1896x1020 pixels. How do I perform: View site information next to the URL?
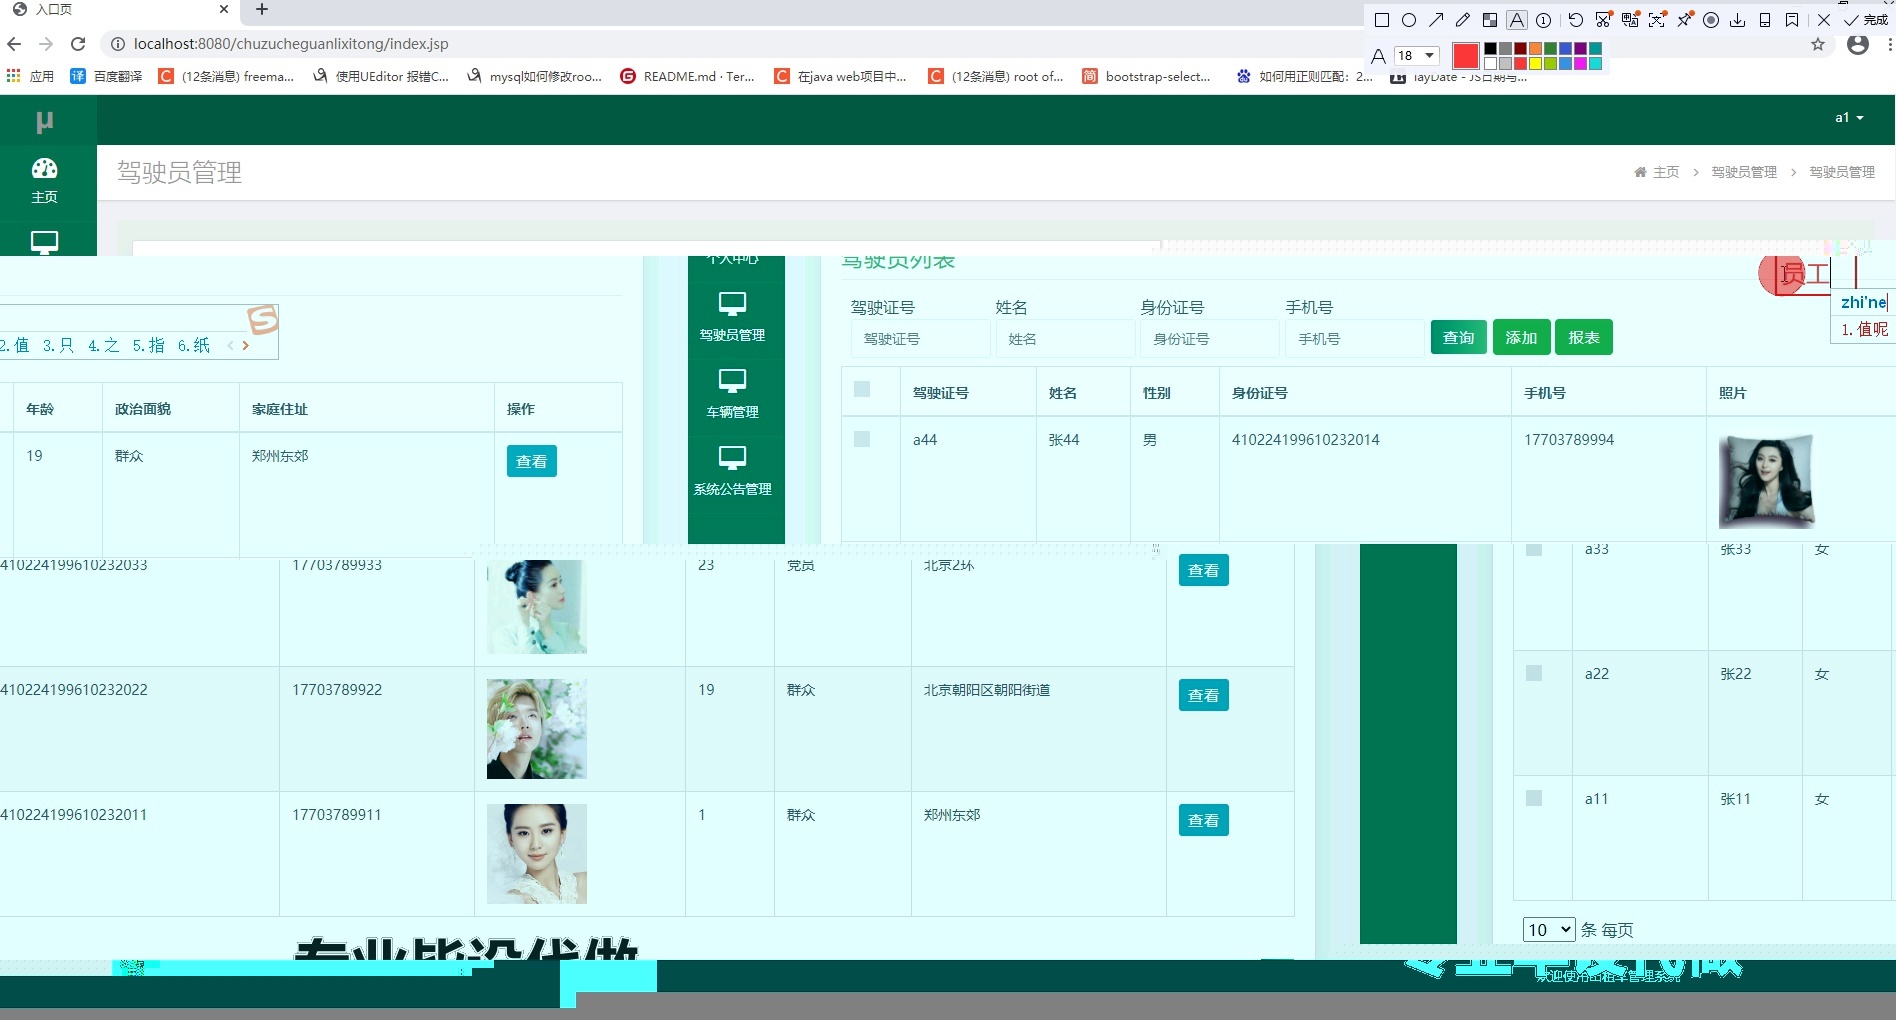(117, 44)
